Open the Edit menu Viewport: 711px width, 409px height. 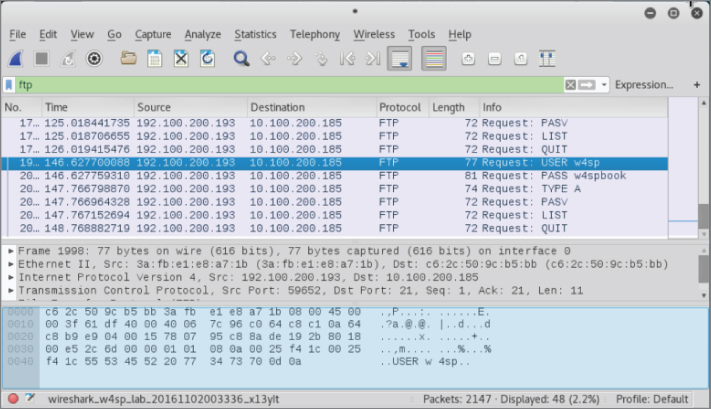[x=48, y=34]
